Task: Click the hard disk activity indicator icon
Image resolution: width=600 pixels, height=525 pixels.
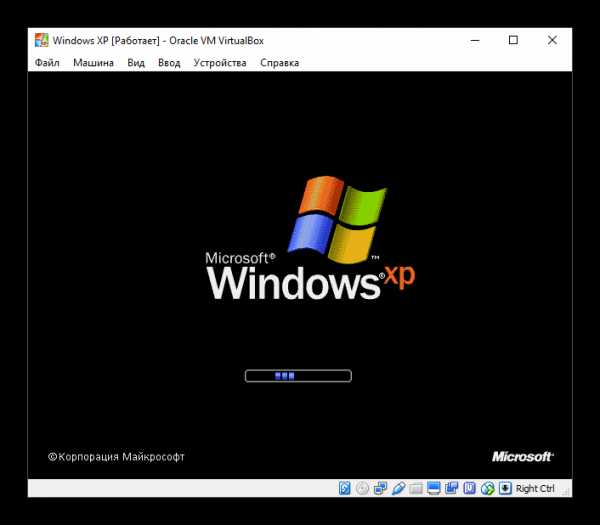Action: (344, 488)
